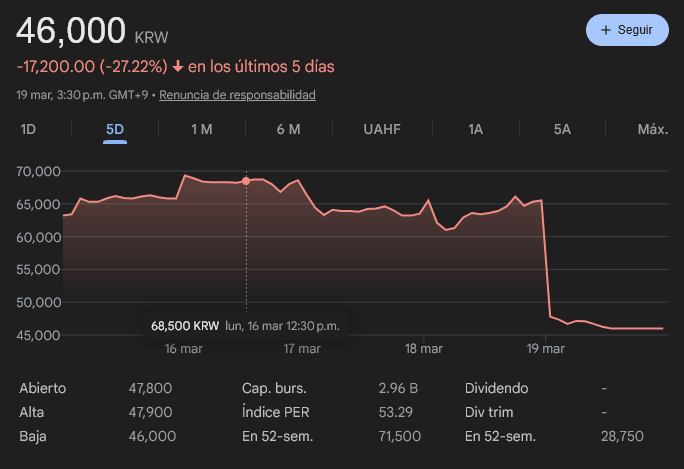Viewport: 684px width, 469px height.
Task: Select the 1D time range tab
Action: pyautogui.click(x=29, y=129)
